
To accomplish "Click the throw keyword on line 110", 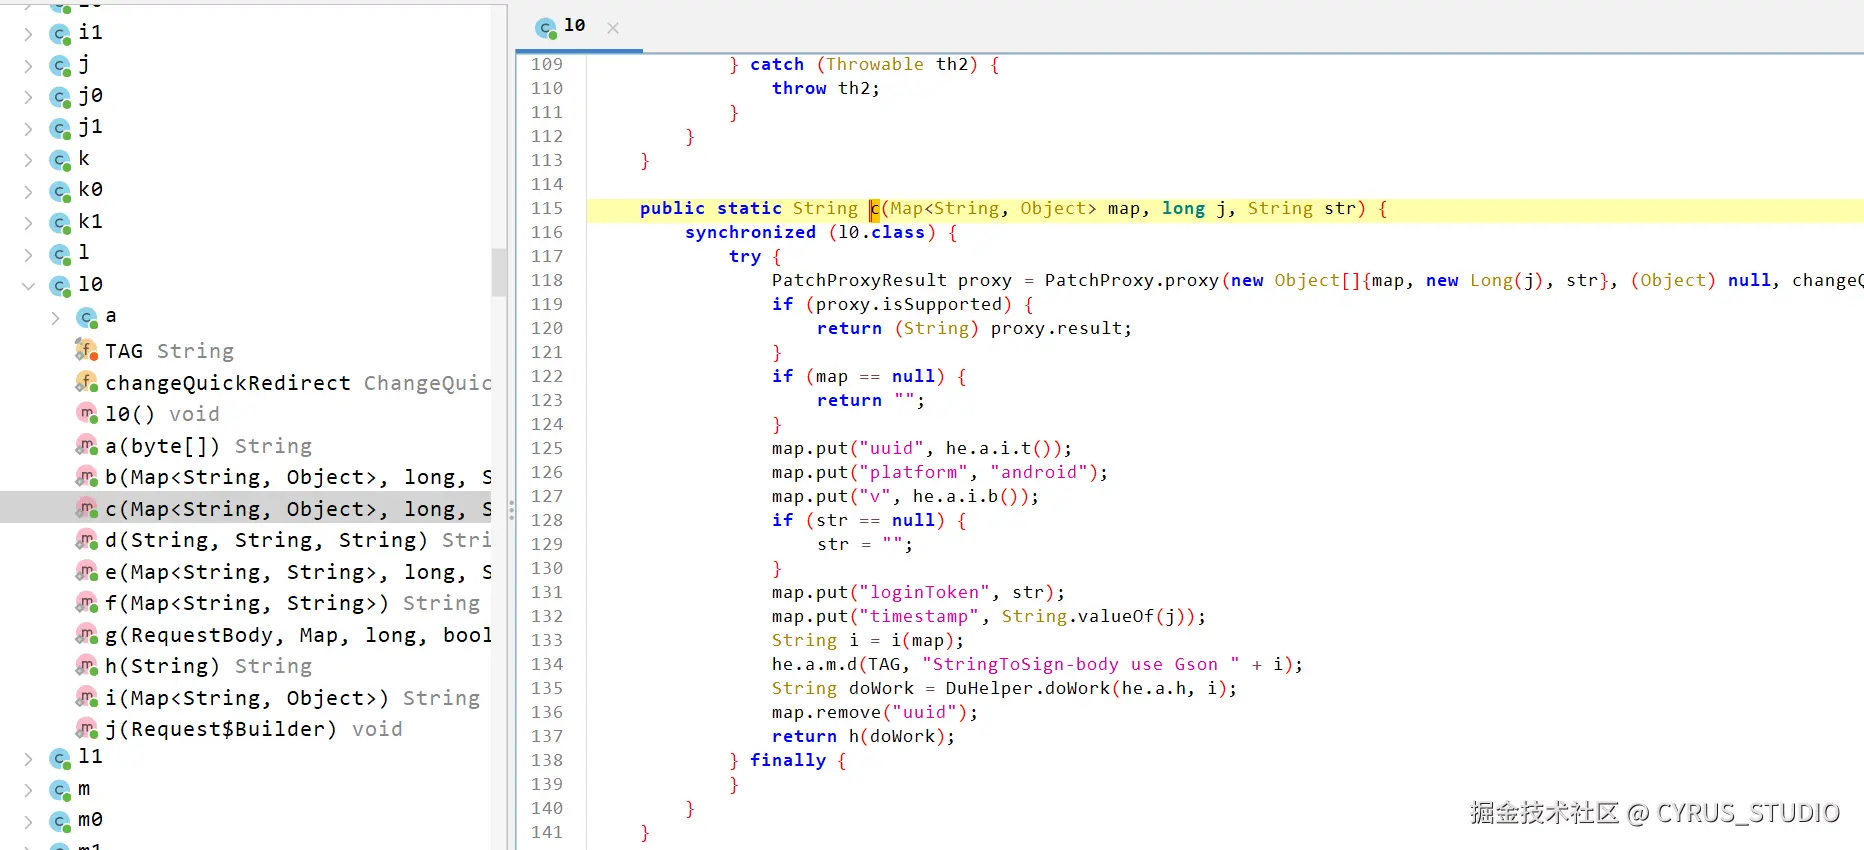I will [799, 88].
